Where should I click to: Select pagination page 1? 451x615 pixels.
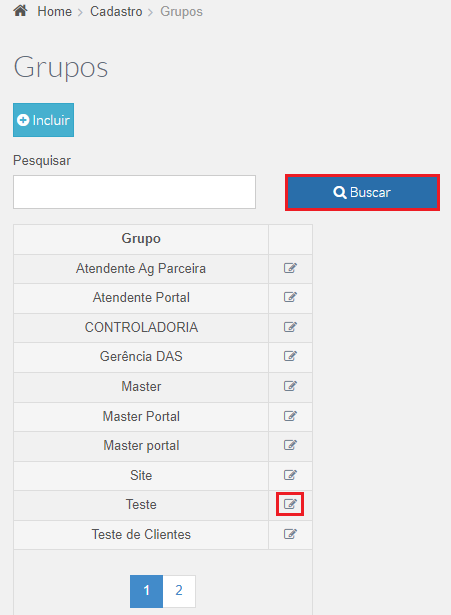pos(146,591)
